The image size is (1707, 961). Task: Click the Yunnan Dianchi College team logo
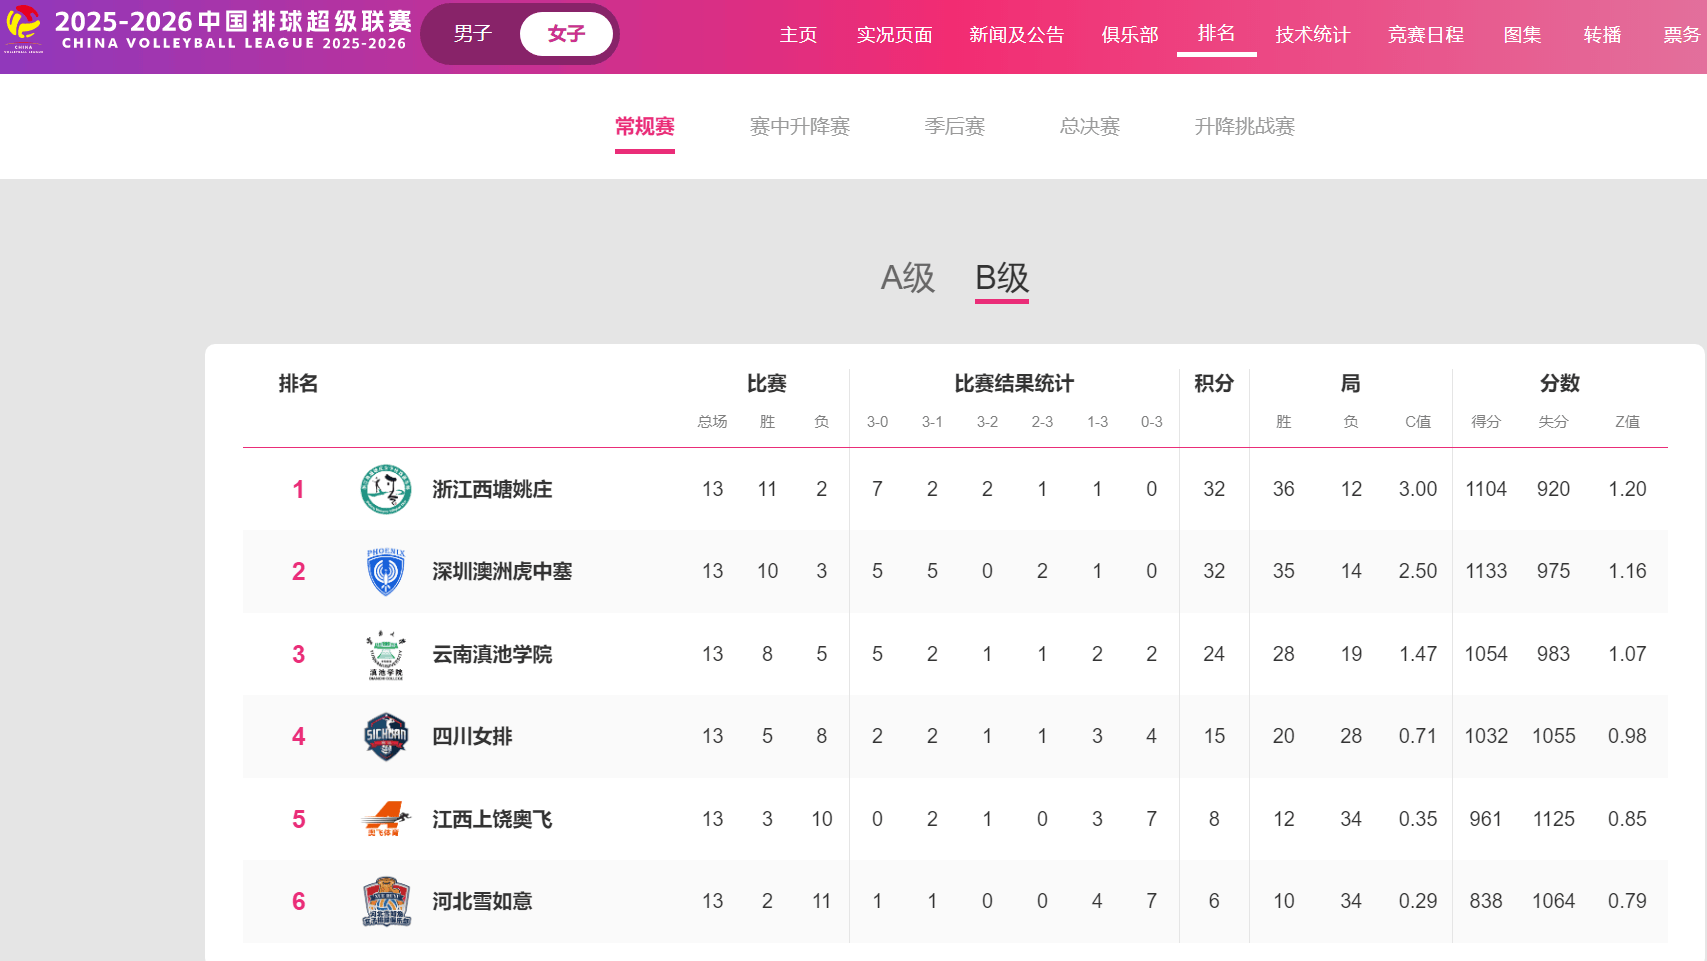[386, 655]
